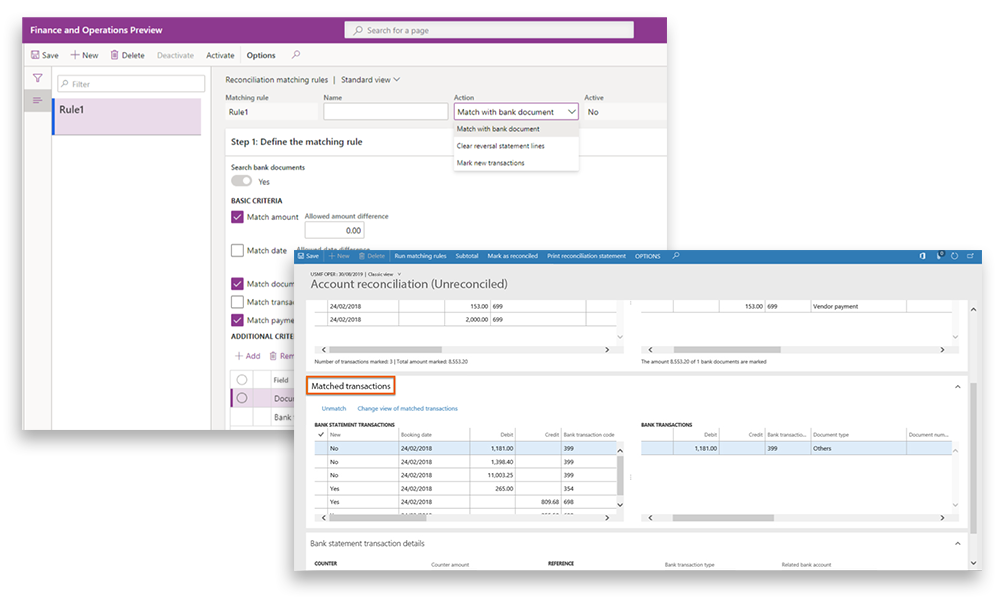Click Run matching rules button

pos(420,256)
